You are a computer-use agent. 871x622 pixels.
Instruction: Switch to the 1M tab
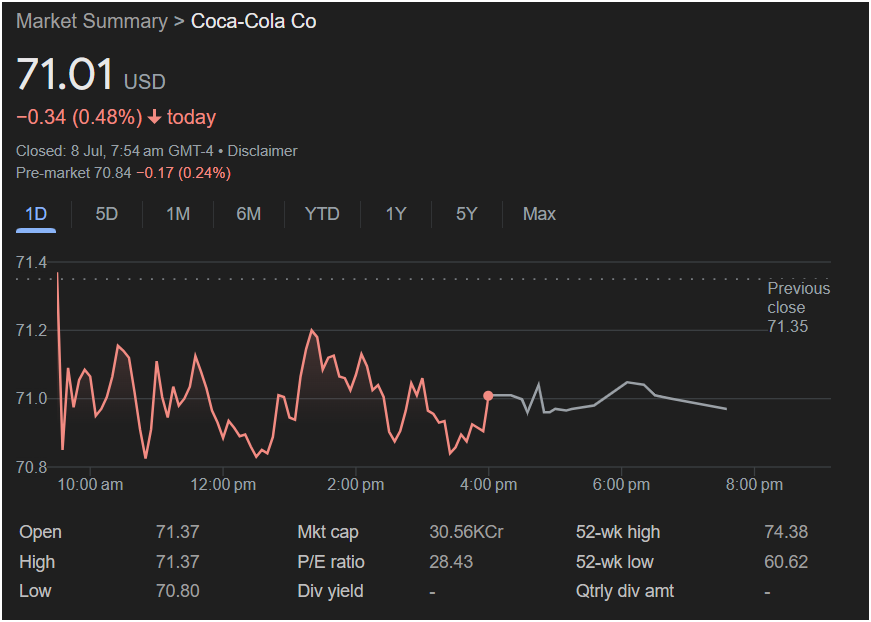(x=178, y=214)
